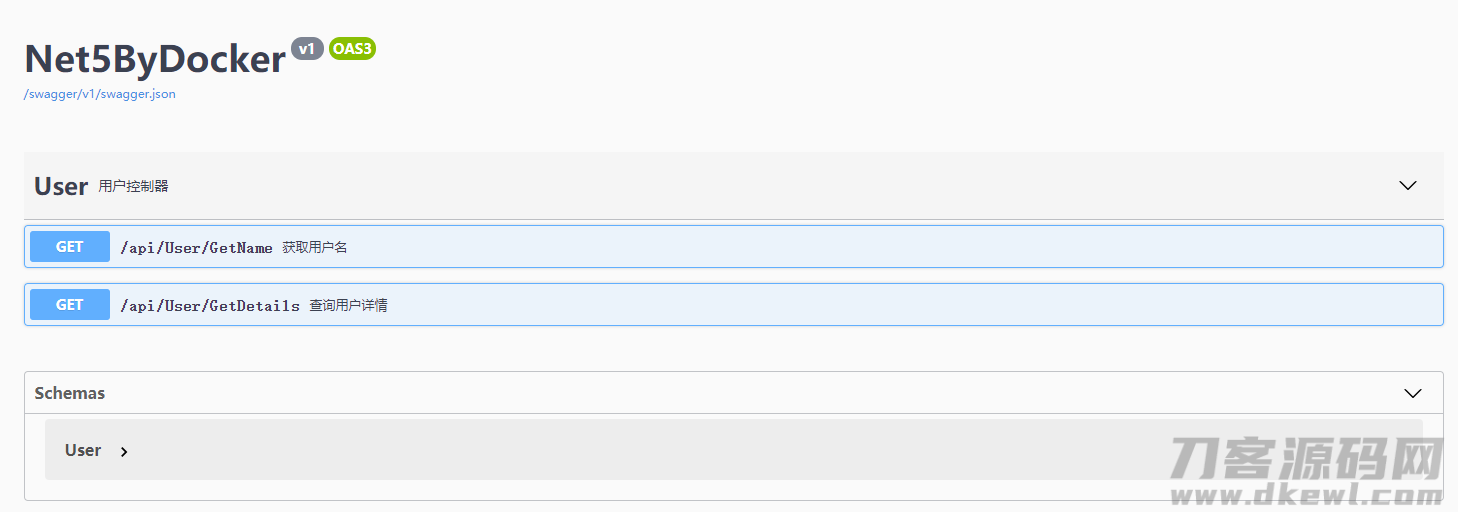
Task: Open the /swagger/v1/swagger.json link
Action: point(100,94)
